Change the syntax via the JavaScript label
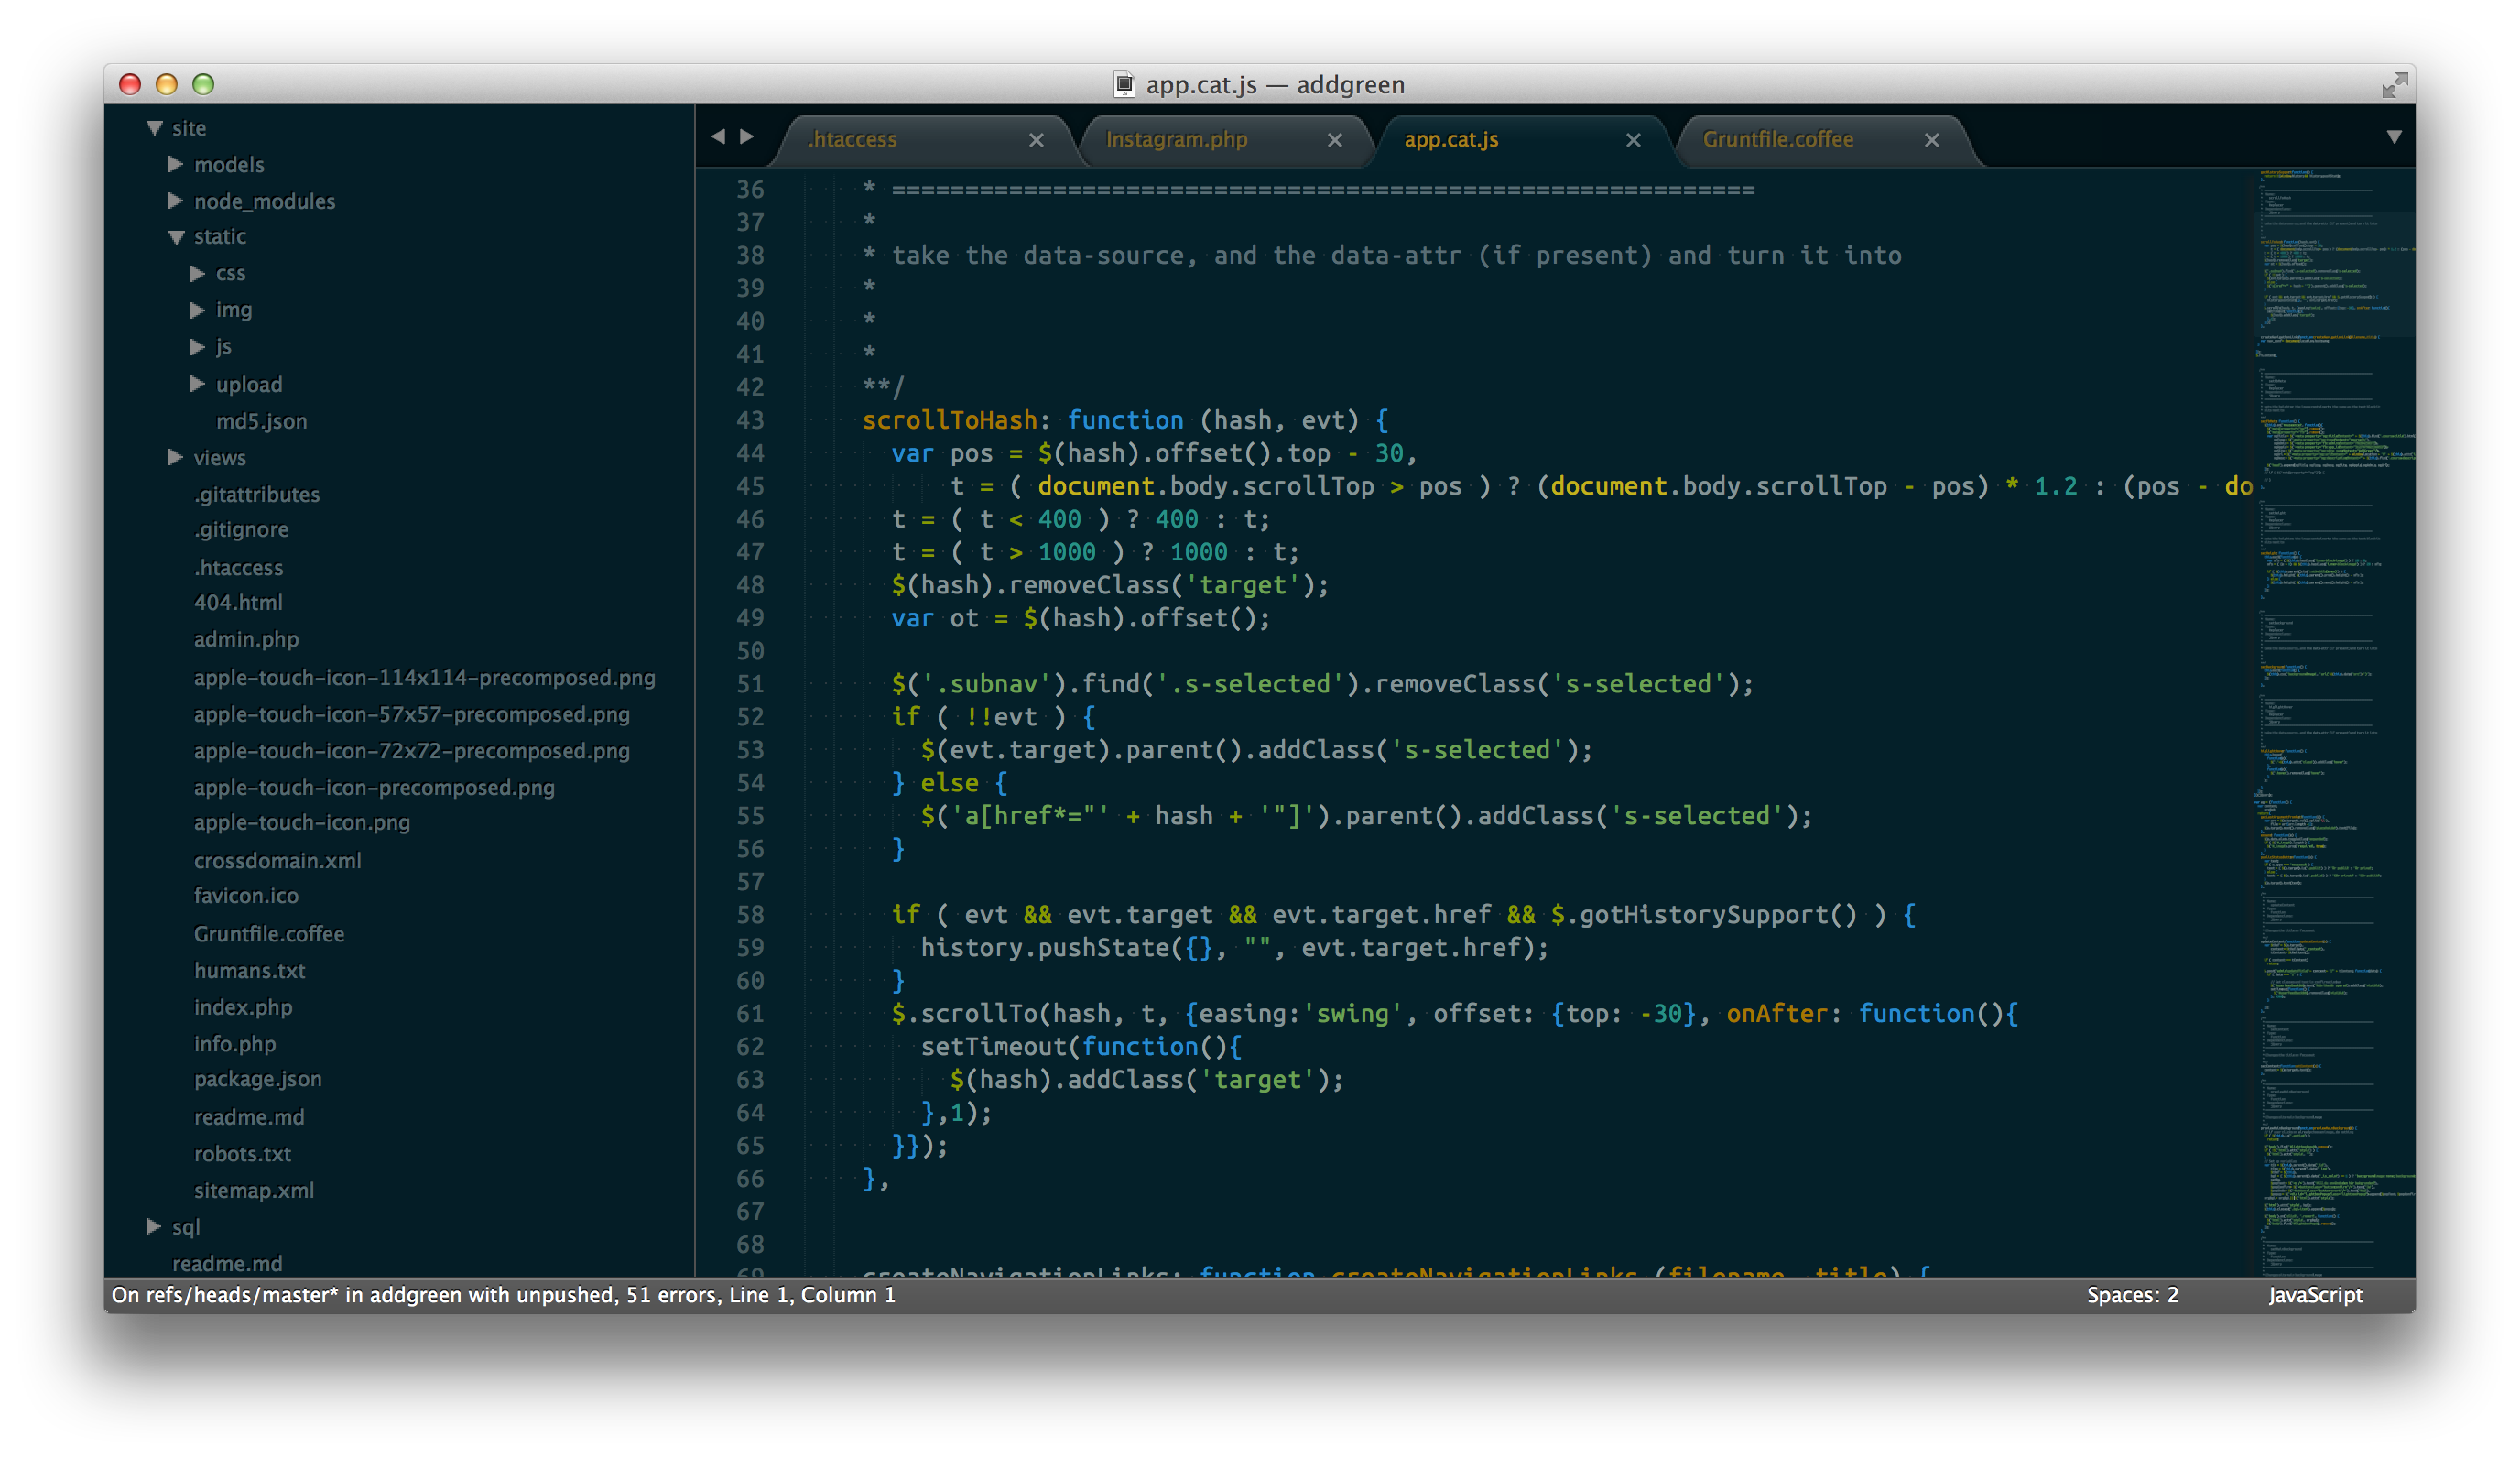This screenshot has width=2520, height=1458. (2314, 1295)
